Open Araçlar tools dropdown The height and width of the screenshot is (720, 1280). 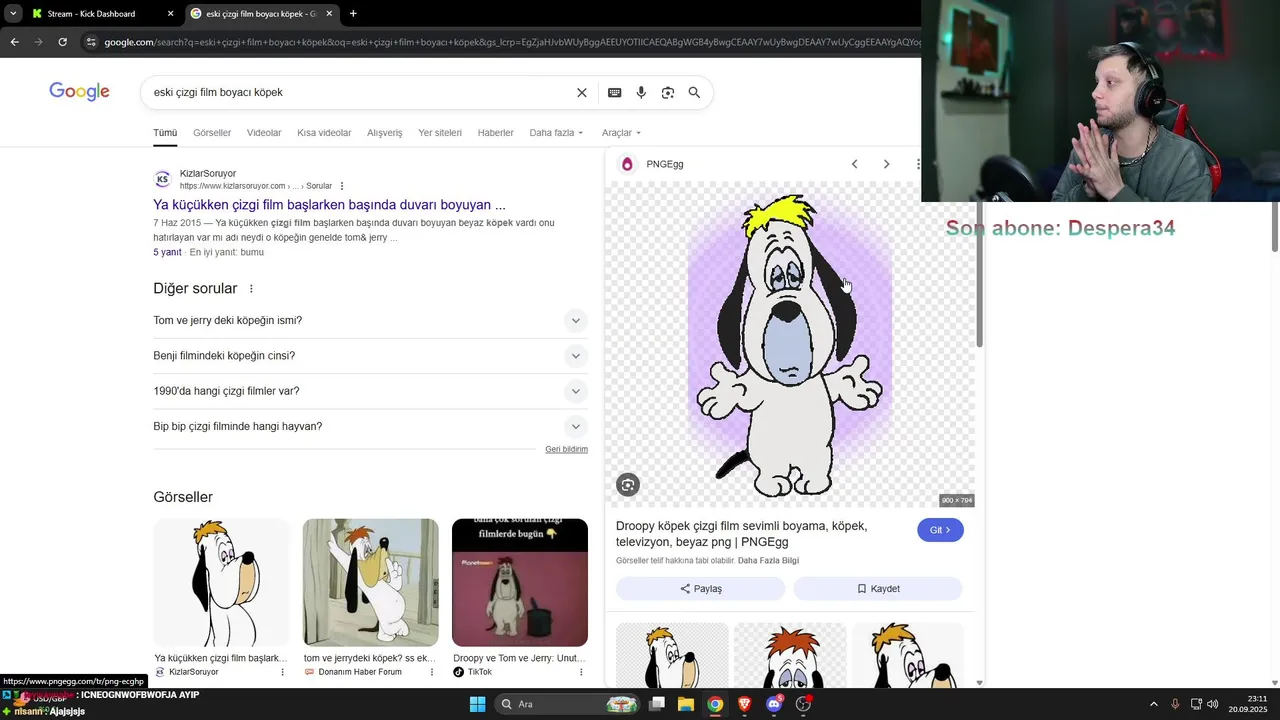point(621,132)
